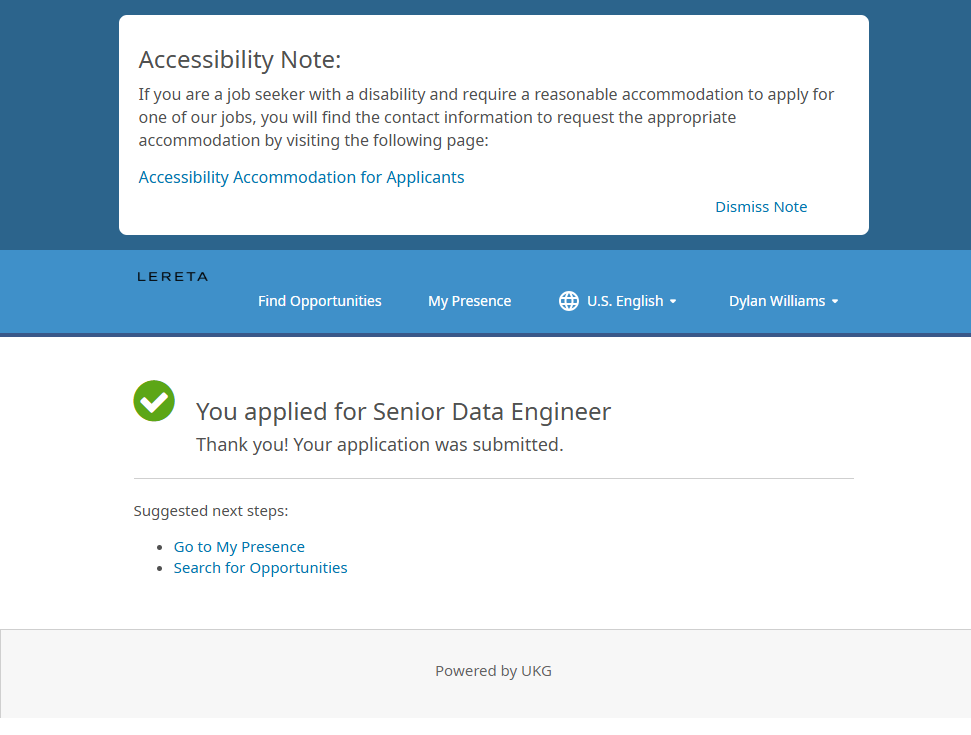971x735 pixels.
Task: Click the 'Suggested next steps' label
Action: pyautogui.click(x=211, y=511)
